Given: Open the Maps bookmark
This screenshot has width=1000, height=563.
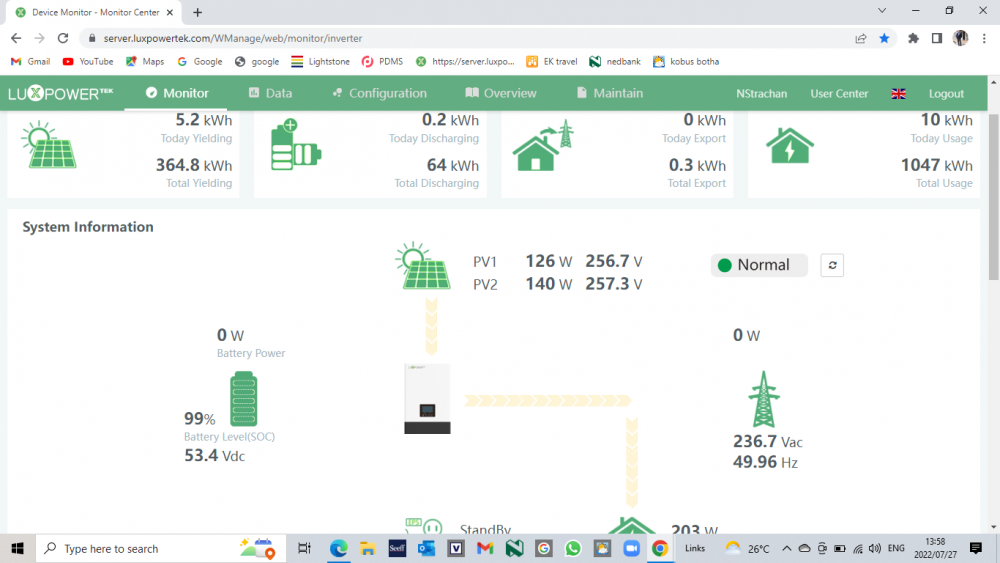Looking at the screenshot, I should tap(145, 62).
